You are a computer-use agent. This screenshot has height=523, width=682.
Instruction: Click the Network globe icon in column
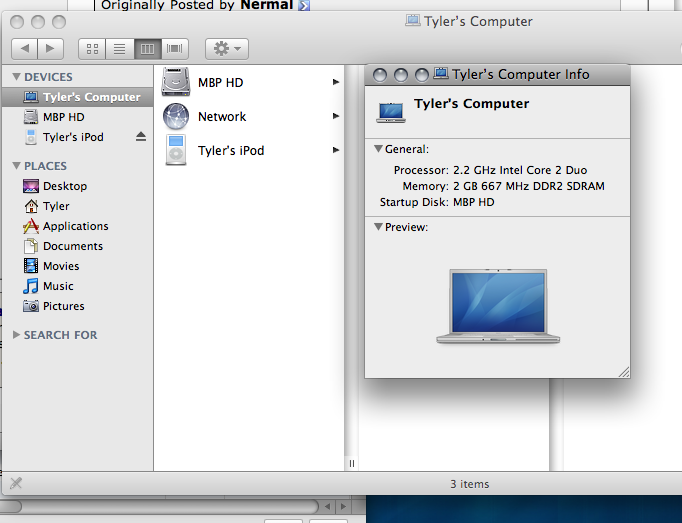click(176, 116)
